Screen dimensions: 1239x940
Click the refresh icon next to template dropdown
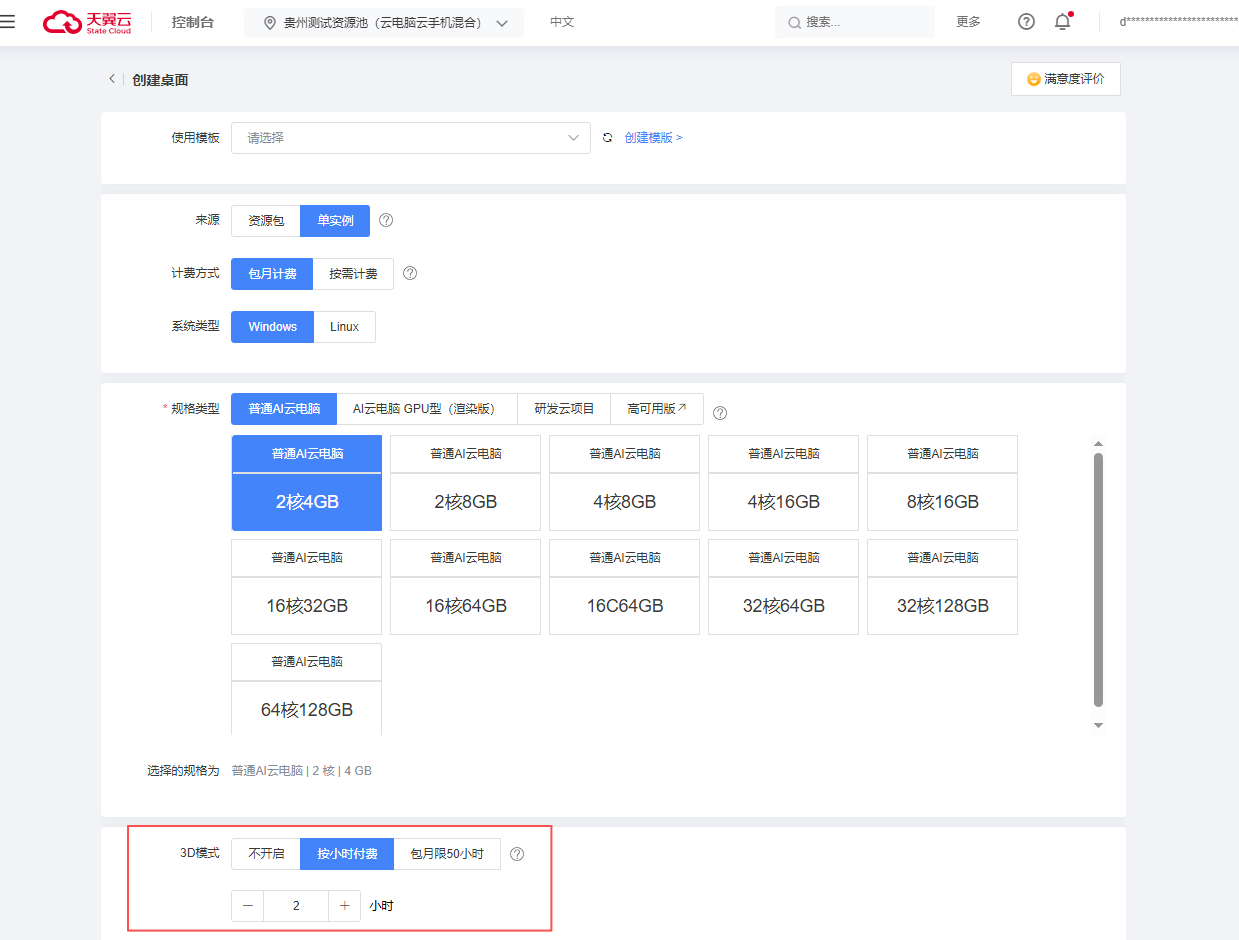607,138
